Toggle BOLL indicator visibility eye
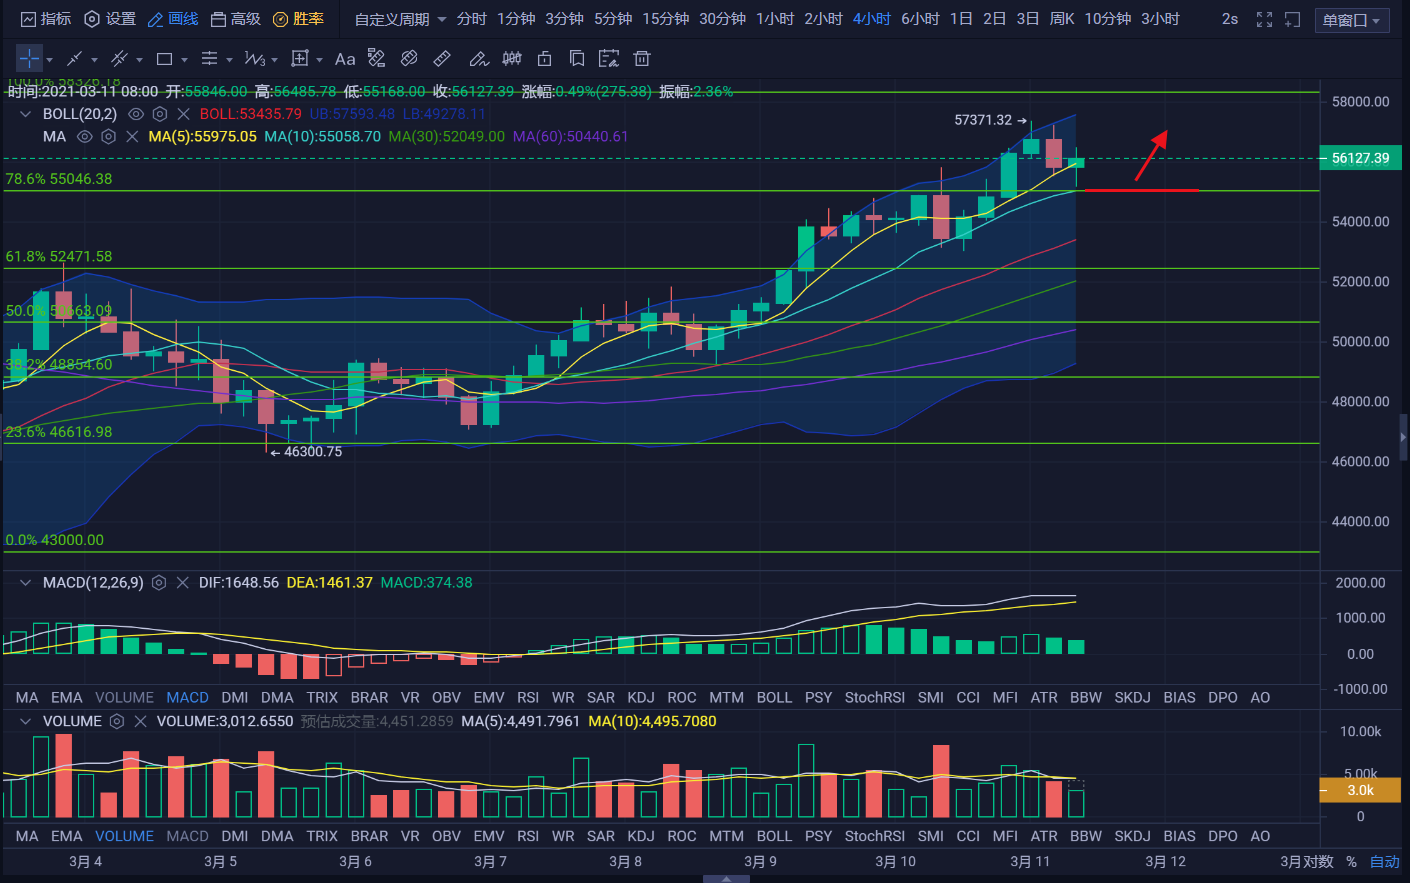The width and height of the screenshot is (1410, 883). point(136,114)
